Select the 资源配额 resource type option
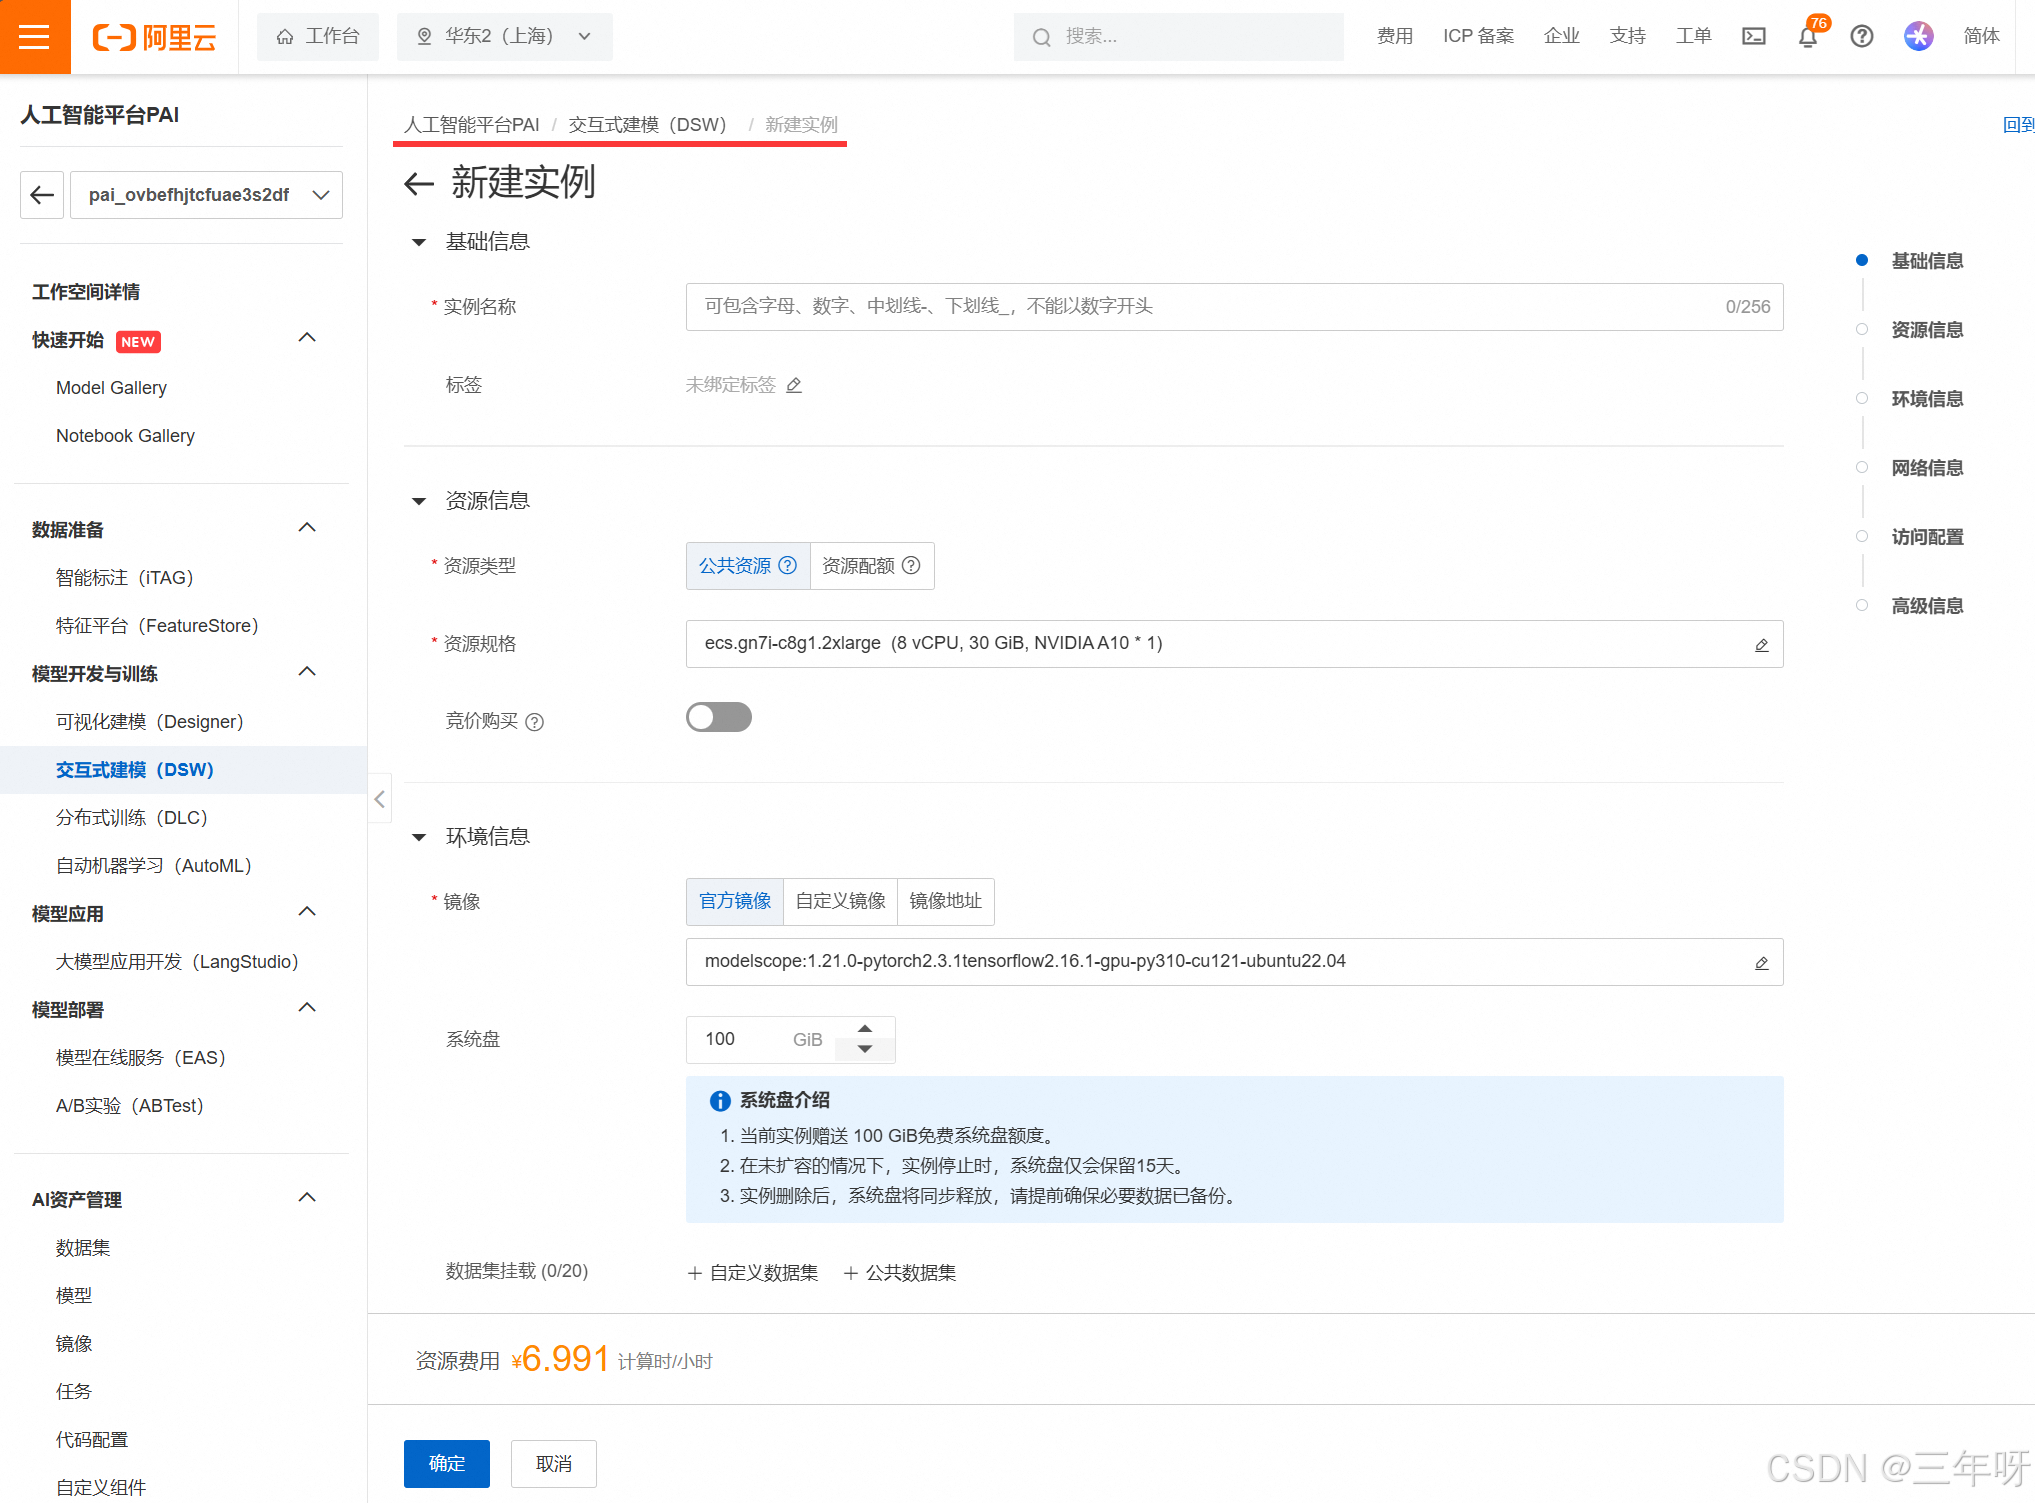The width and height of the screenshot is (2035, 1503). click(871, 566)
